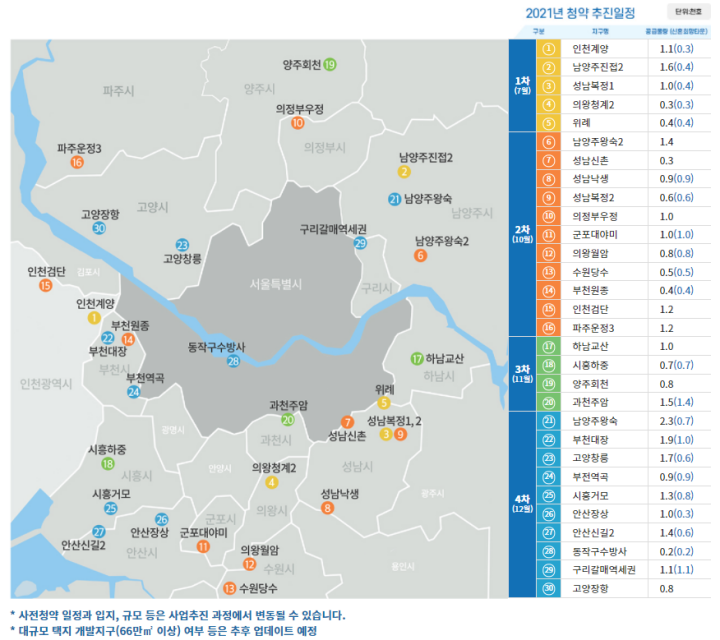Select map marker 29 under 구리갈매역세권
This screenshot has width=720, height=640.
[360, 243]
